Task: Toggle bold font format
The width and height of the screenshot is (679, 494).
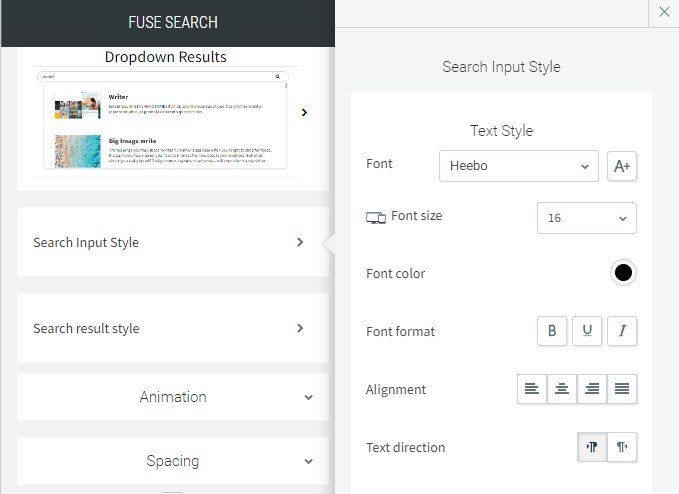Action: click(x=552, y=332)
